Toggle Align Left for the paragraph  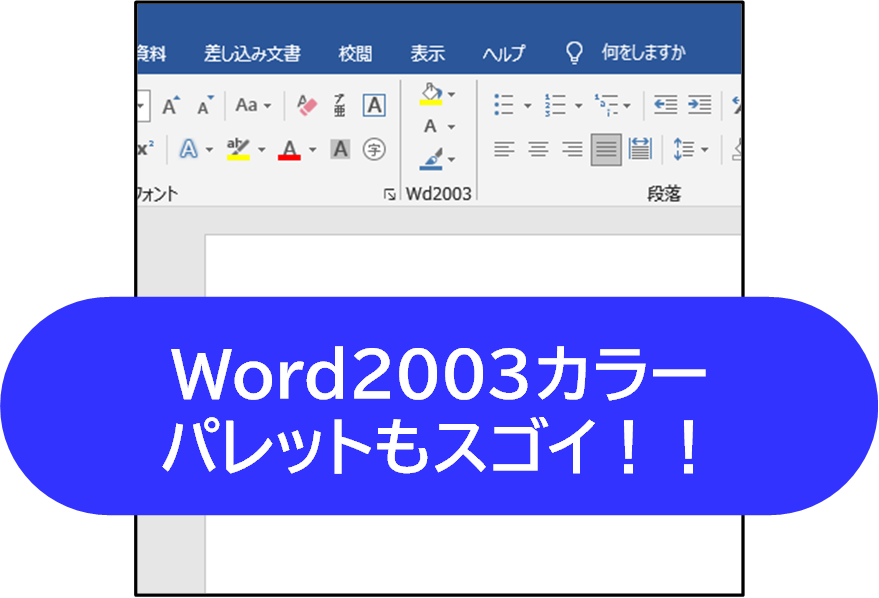coord(504,149)
